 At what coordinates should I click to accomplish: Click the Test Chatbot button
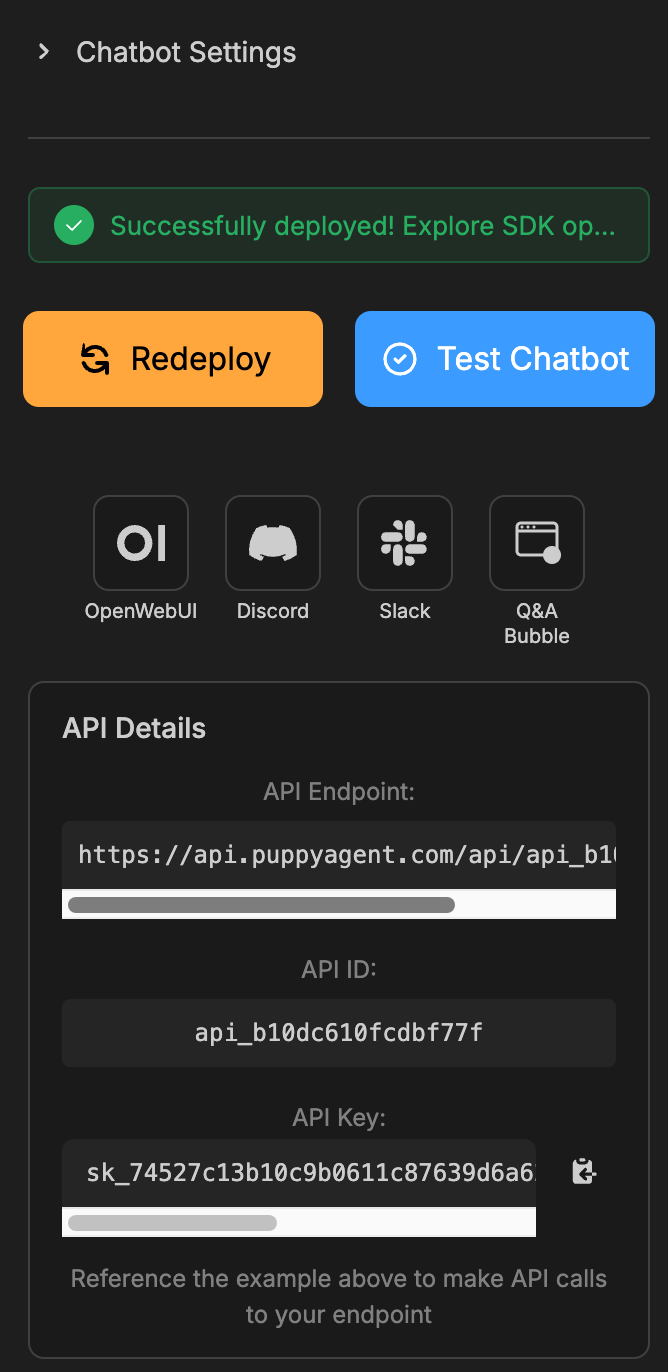(505, 359)
